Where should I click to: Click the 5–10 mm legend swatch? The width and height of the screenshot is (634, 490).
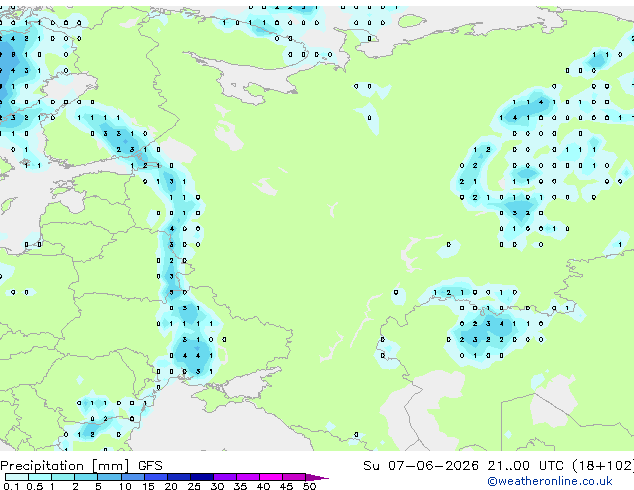[x=109, y=477]
